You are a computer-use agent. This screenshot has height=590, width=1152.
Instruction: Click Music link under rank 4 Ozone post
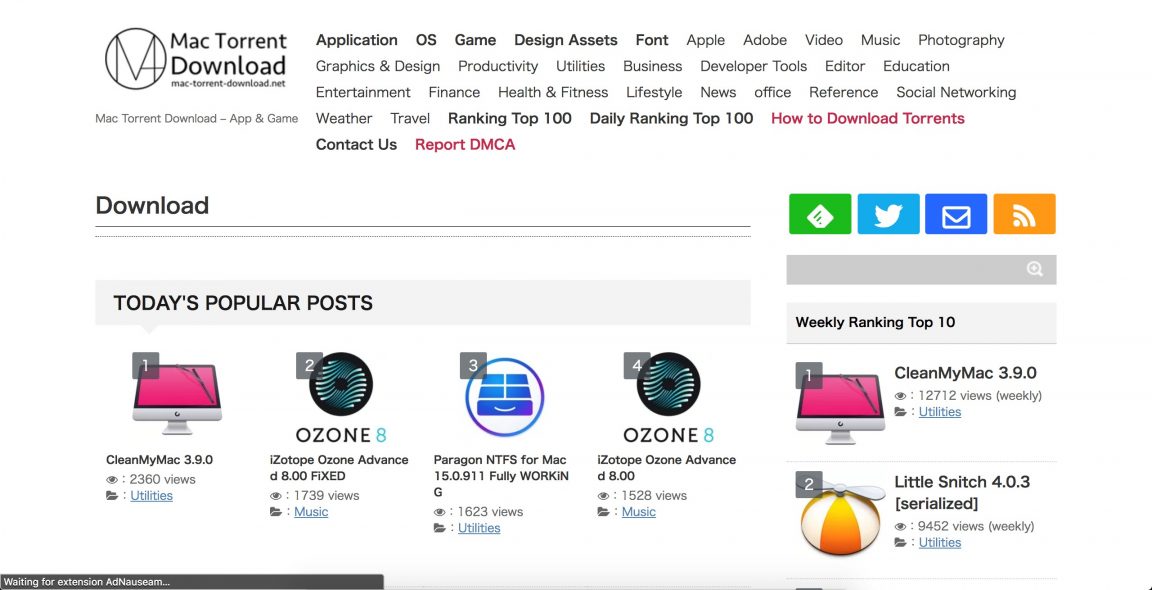(x=638, y=512)
